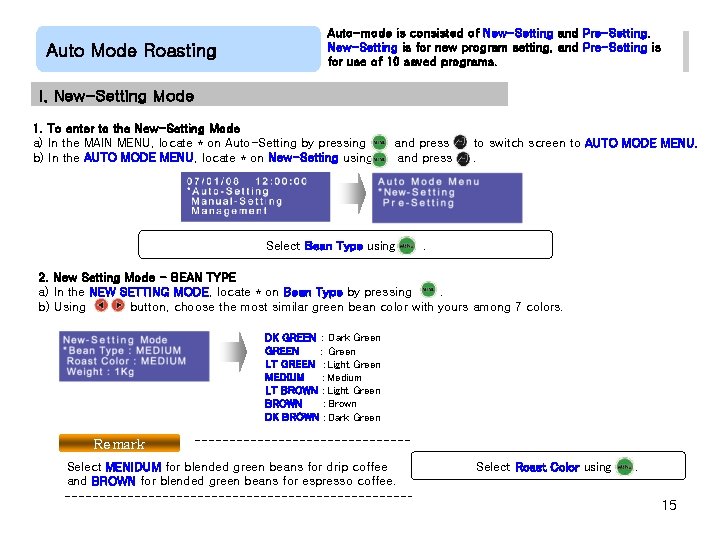Click "*Bean Type : MEDIUM" line on LCD screen
Screen dimensions: 720x540
pos(122,350)
